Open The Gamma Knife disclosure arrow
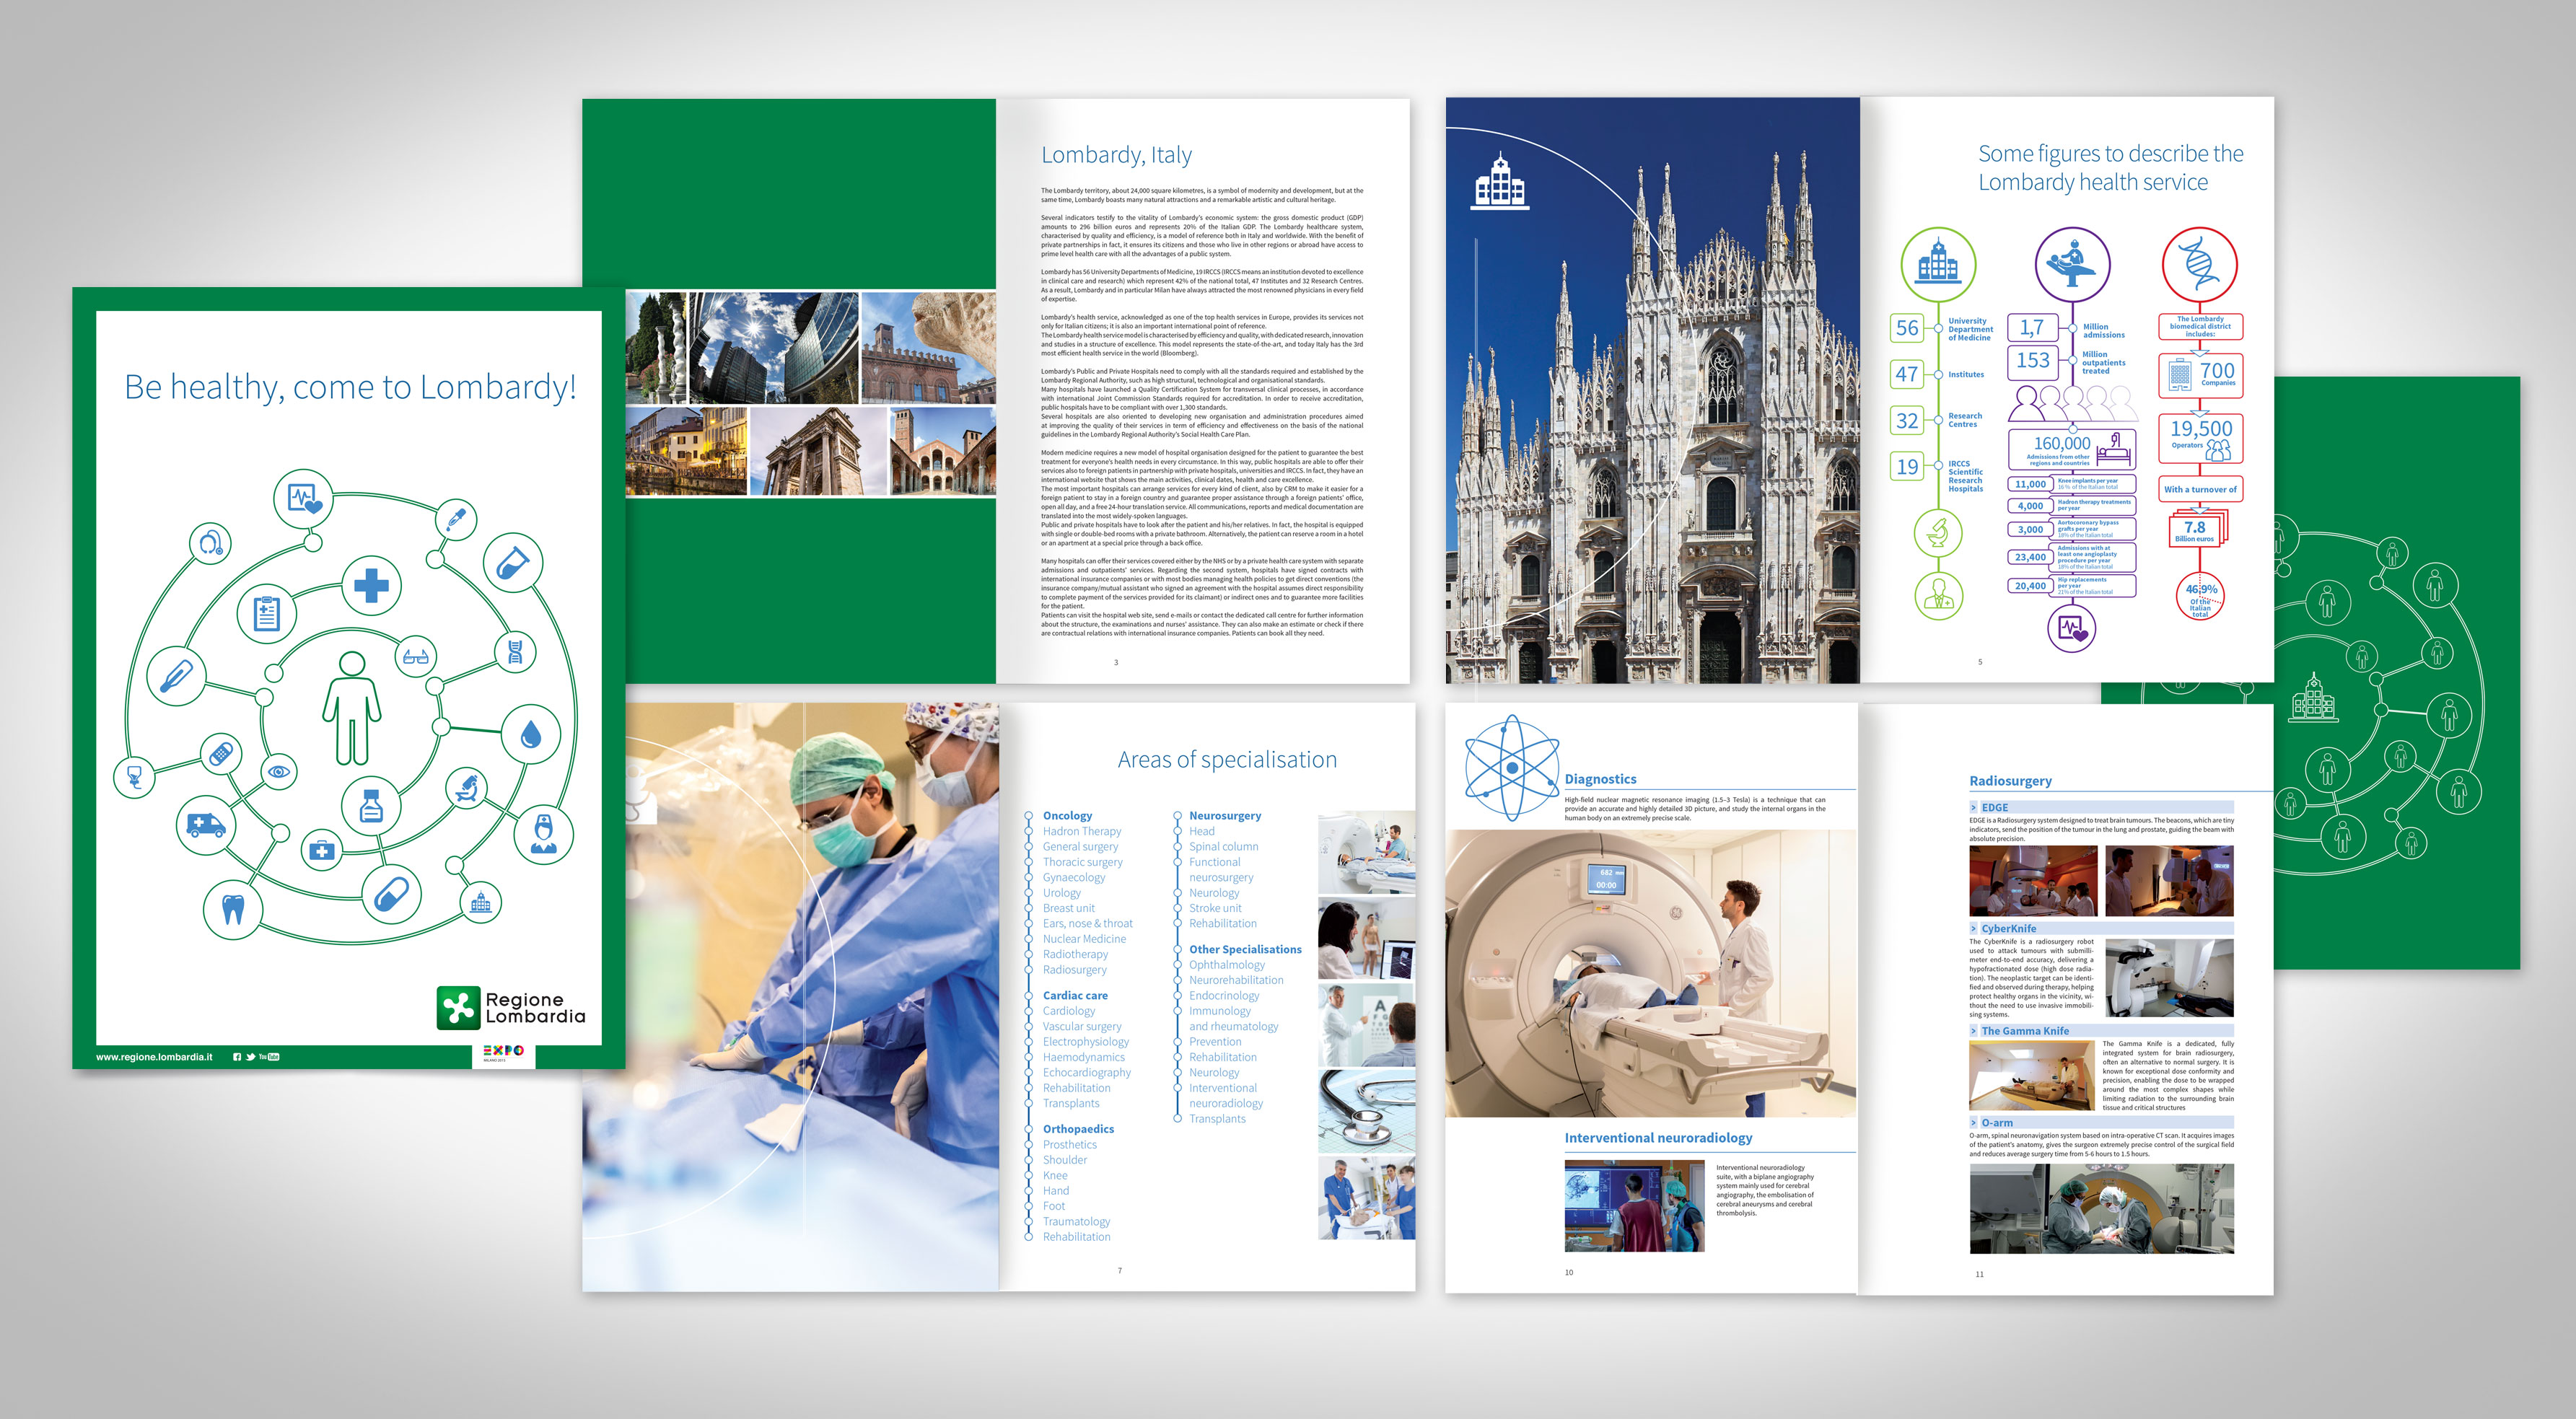The width and height of the screenshot is (2576, 1419). (1973, 1031)
